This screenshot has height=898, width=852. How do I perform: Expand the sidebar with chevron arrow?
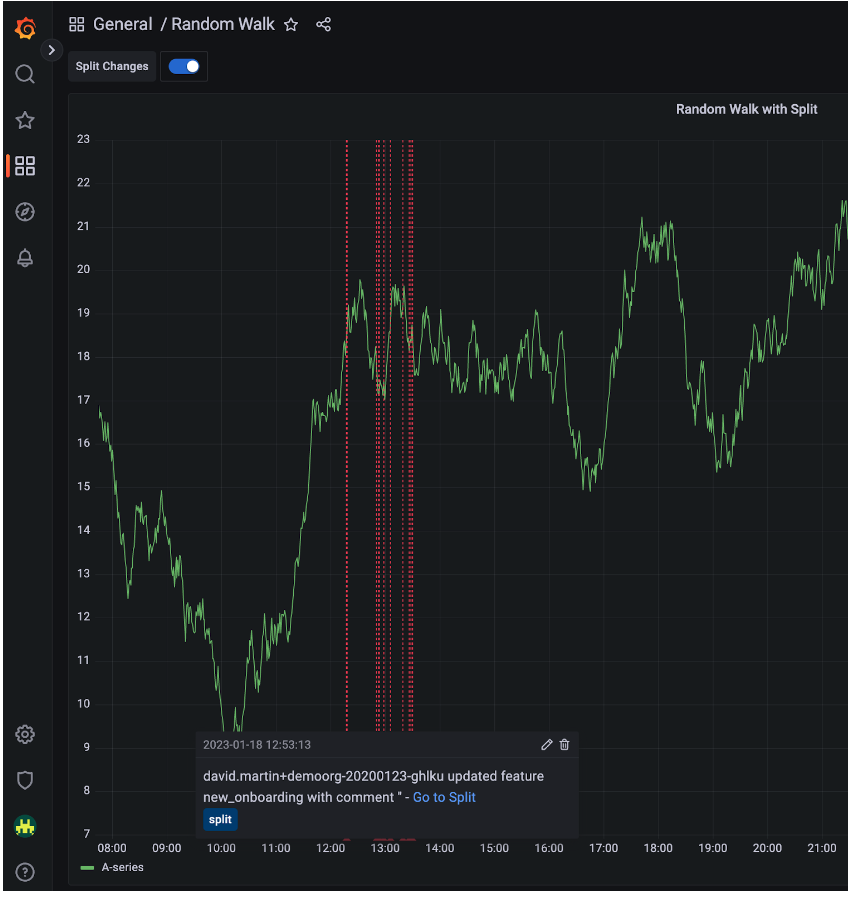click(x=52, y=50)
